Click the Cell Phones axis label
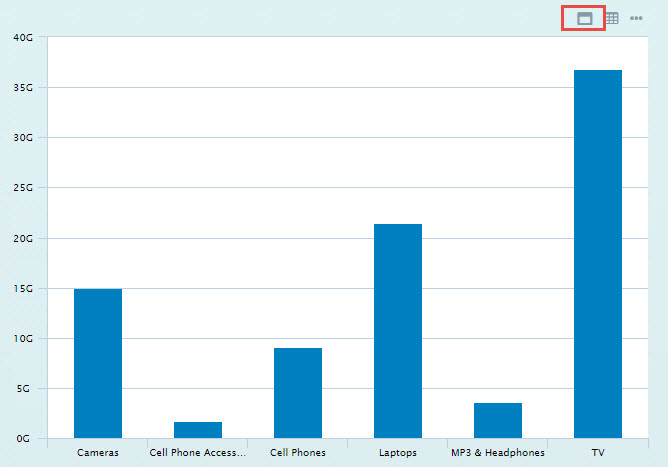The image size is (668, 467). point(298,453)
